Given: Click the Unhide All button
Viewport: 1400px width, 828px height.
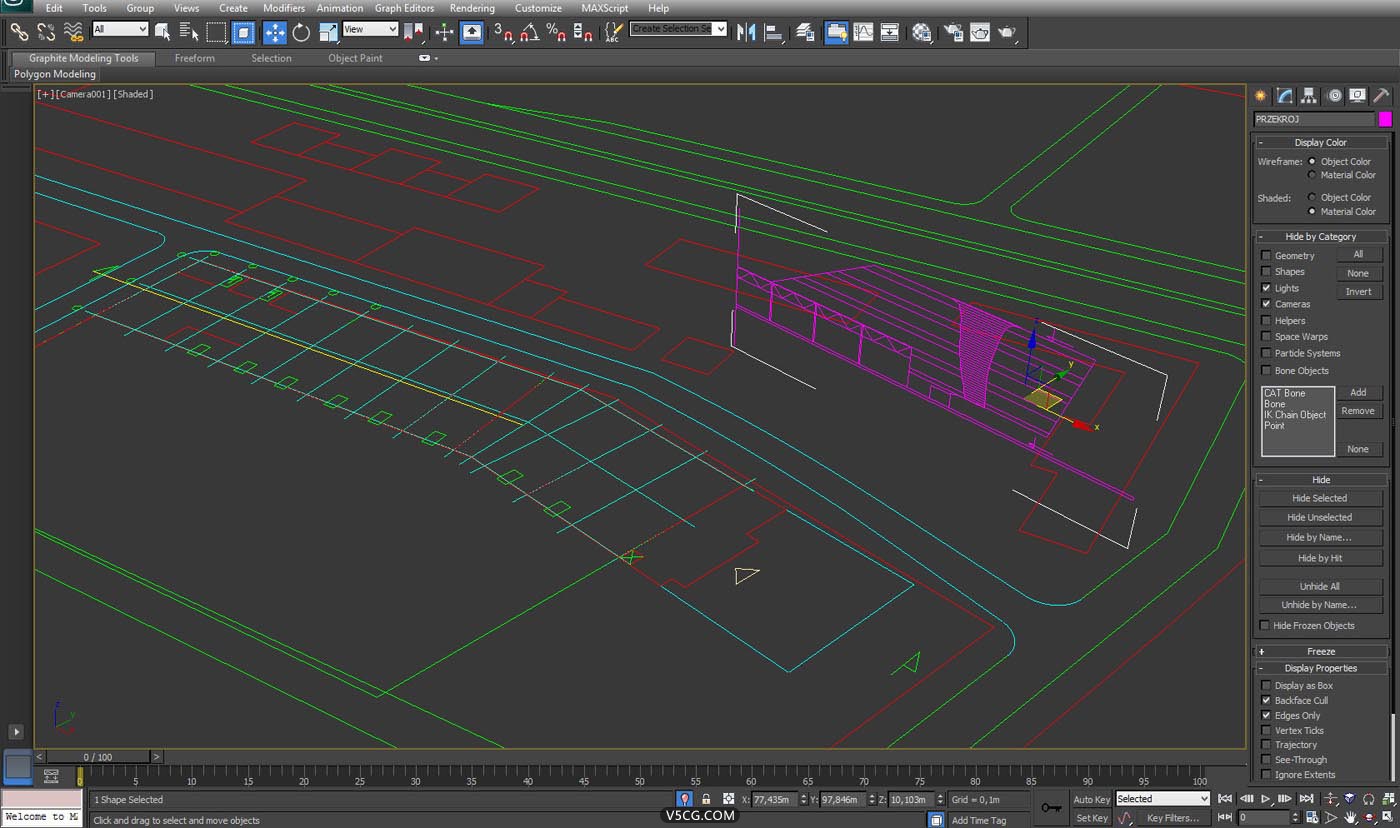Looking at the screenshot, I should (x=1319, y=586).
